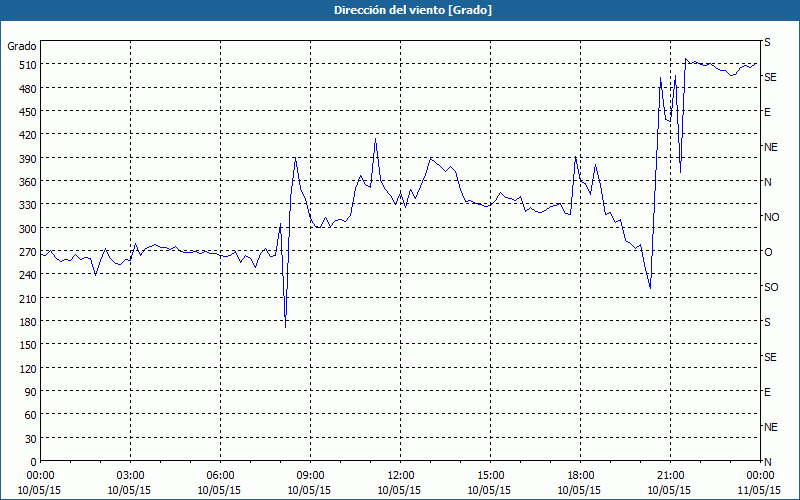Image resolution: width=800 pixels, height=500 pixels.
Task: Select the 480 degree axis value
Action: (x=28, y=89)
